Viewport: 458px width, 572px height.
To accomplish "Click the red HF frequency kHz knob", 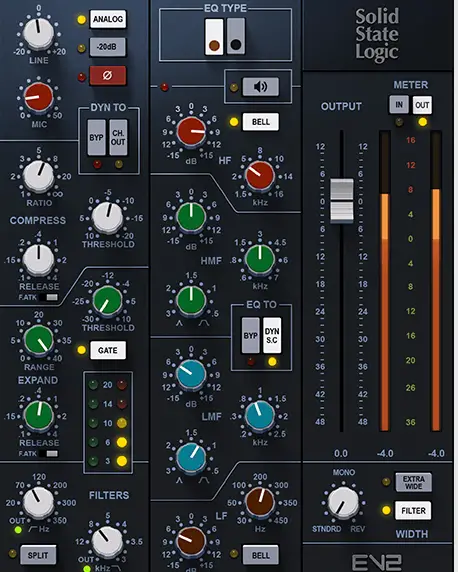I will tap(260, 176).
